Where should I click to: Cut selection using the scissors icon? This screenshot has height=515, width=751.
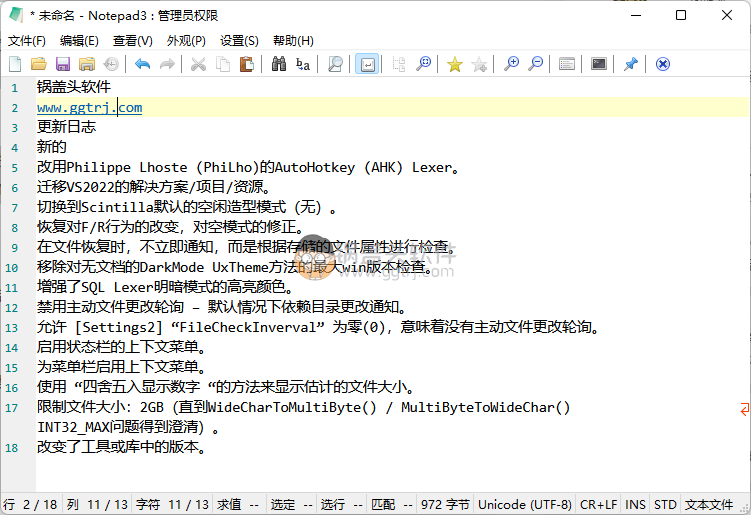198,64
